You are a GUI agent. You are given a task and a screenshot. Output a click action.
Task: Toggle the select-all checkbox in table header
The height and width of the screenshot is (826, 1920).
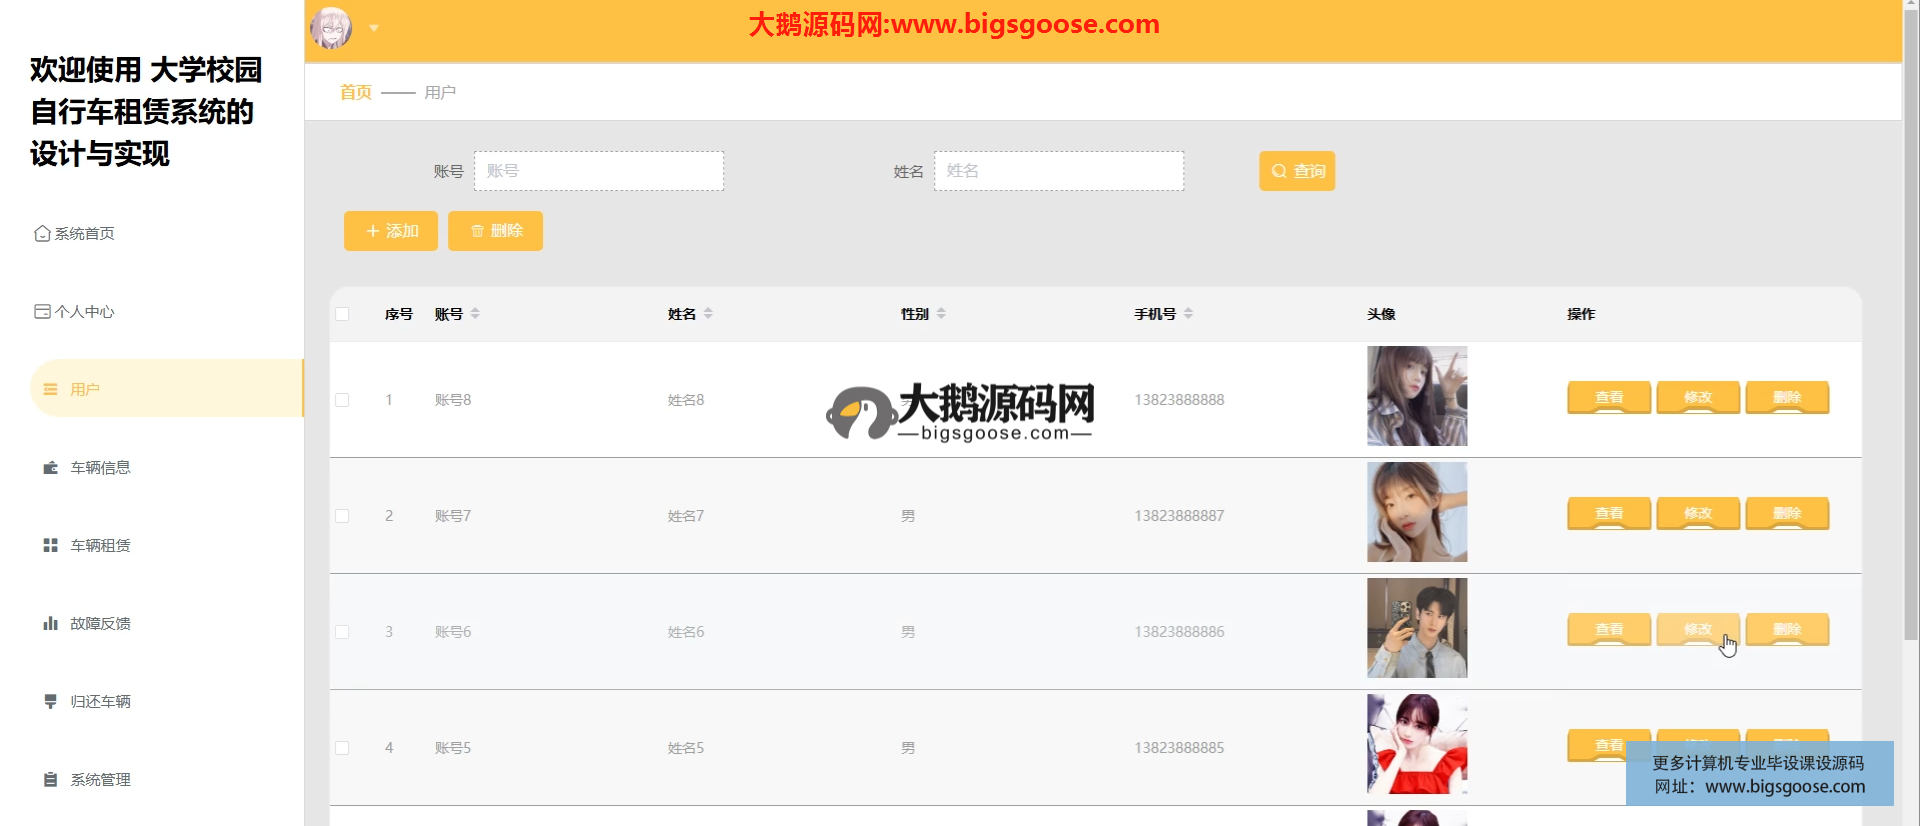coord(342,314)
